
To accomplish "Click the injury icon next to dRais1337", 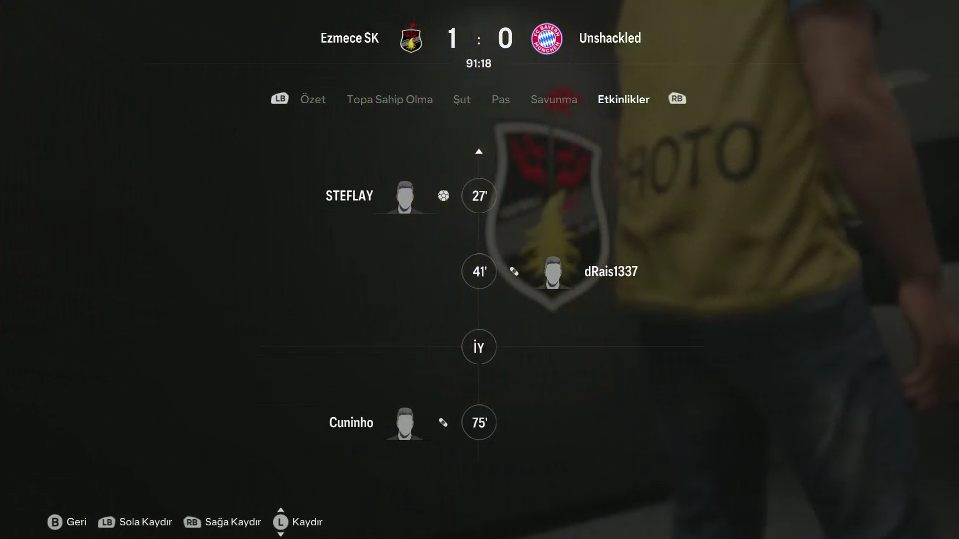I will (x=514, y=271).
